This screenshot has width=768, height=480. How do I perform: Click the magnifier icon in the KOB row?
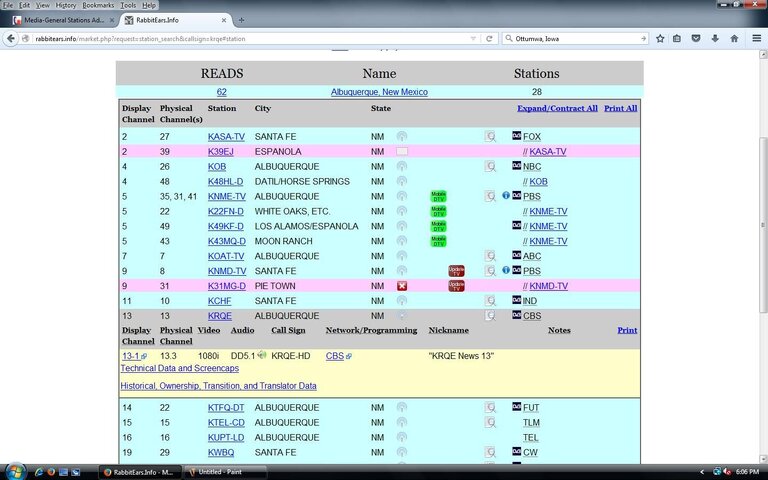[490, 167]
